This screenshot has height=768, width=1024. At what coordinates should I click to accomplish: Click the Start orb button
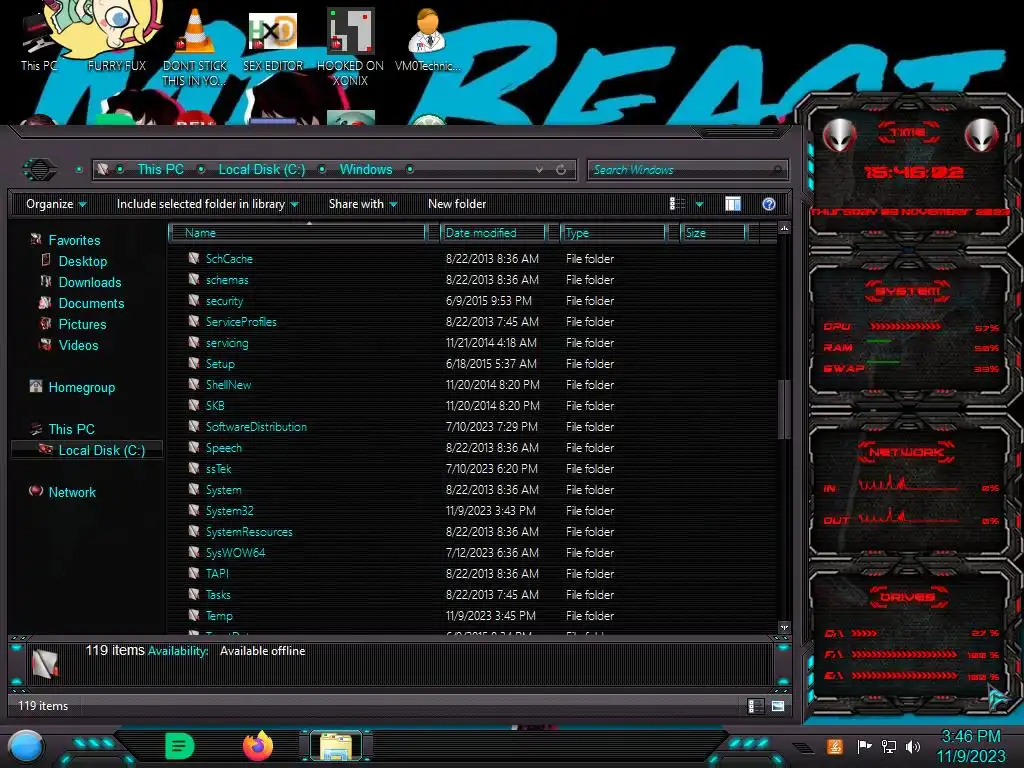(26, 747)
